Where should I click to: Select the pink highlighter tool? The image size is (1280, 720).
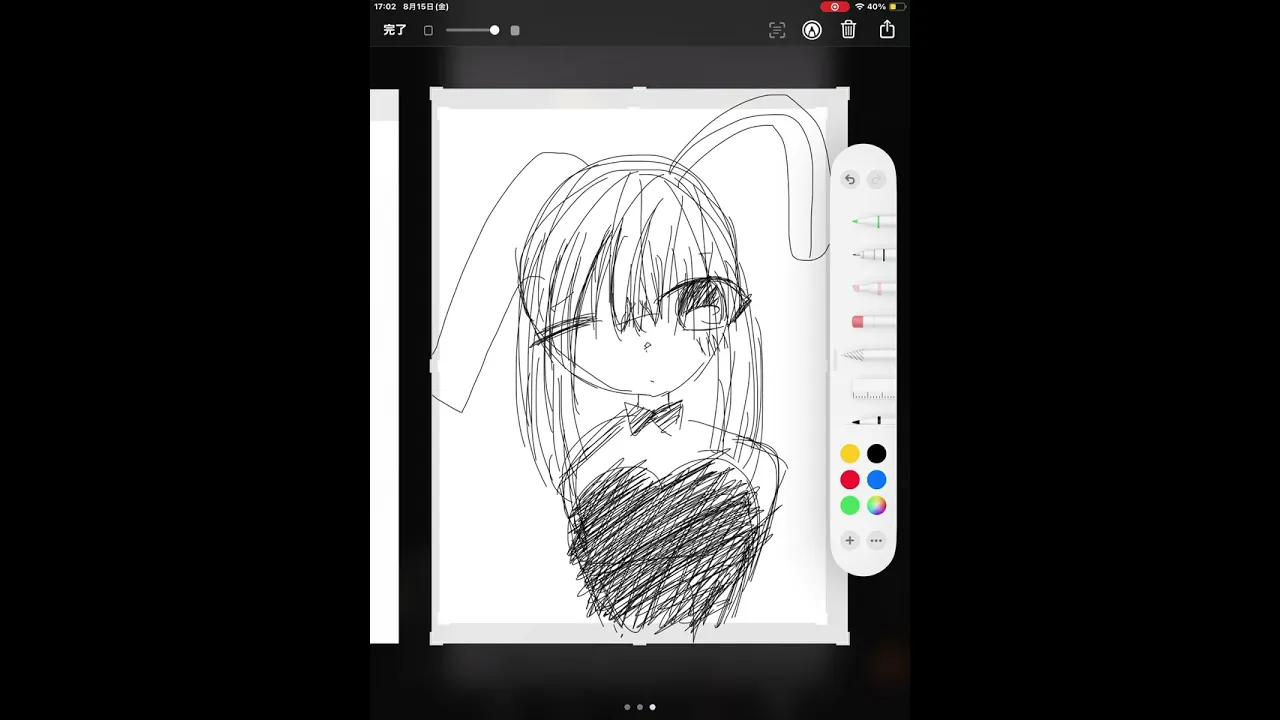pos(873,288)
